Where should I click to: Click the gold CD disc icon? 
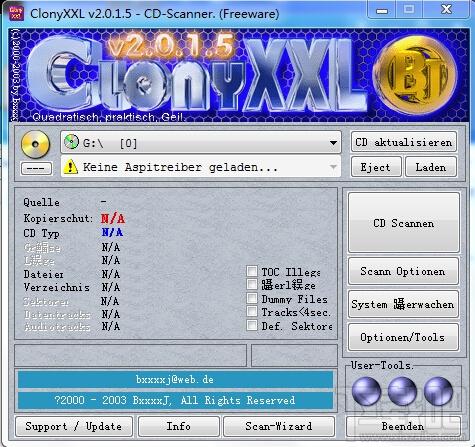[35, 144]
